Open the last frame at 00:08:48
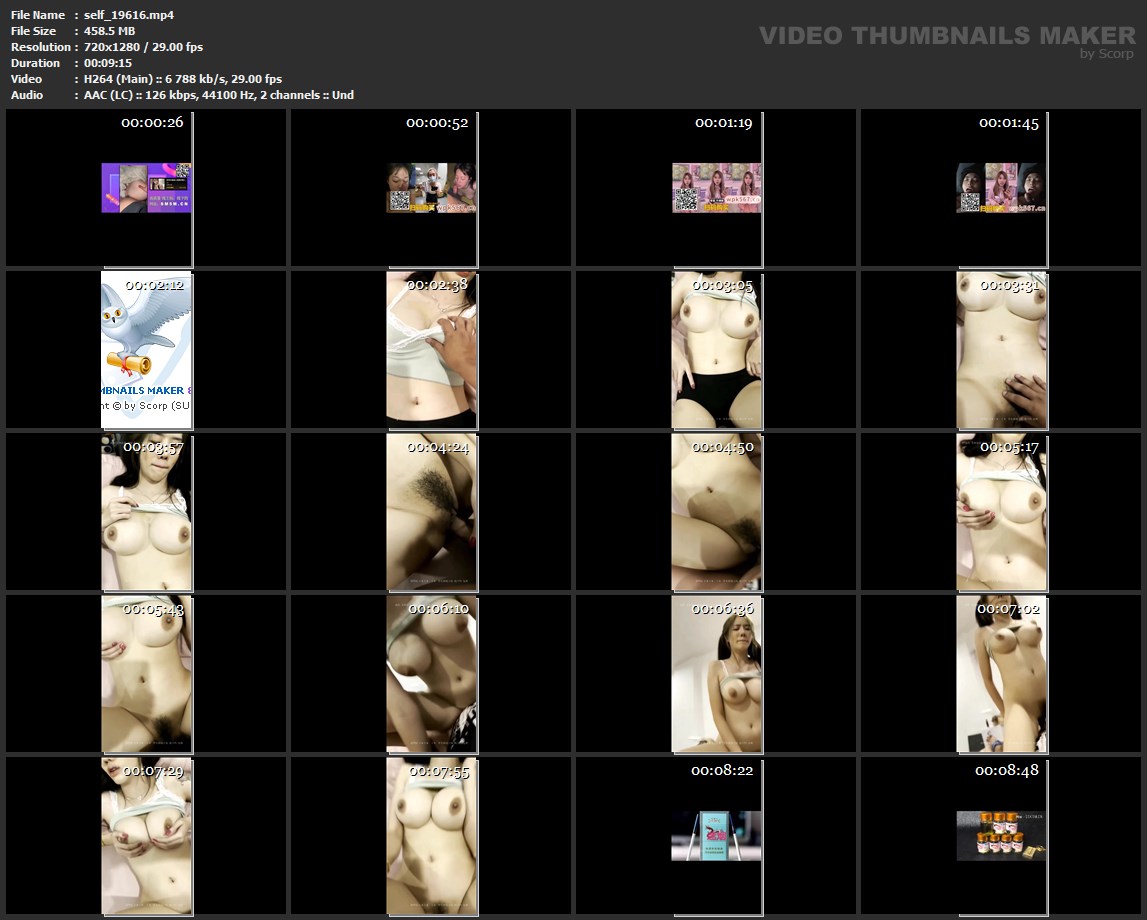 (x=1001, y=835)
